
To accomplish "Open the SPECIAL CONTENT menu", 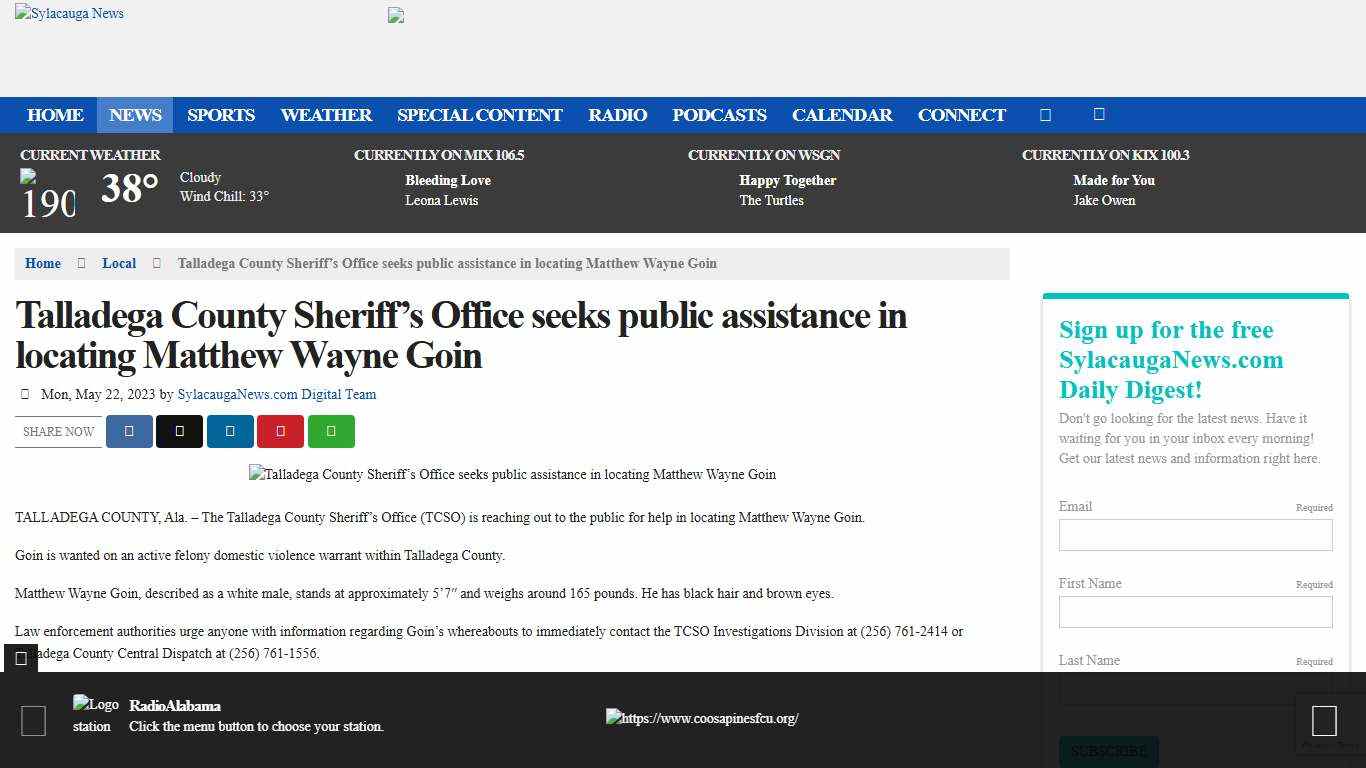I will (x=479, y=115).
